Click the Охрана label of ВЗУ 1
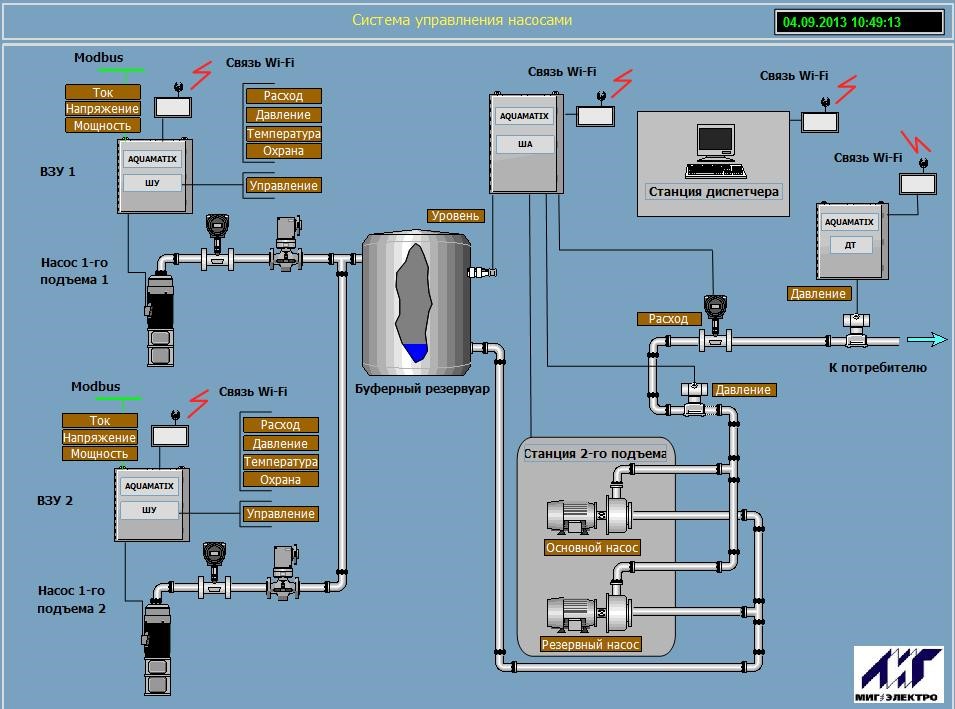Screen dimensions: 955x709 click(x=283, y=151)
